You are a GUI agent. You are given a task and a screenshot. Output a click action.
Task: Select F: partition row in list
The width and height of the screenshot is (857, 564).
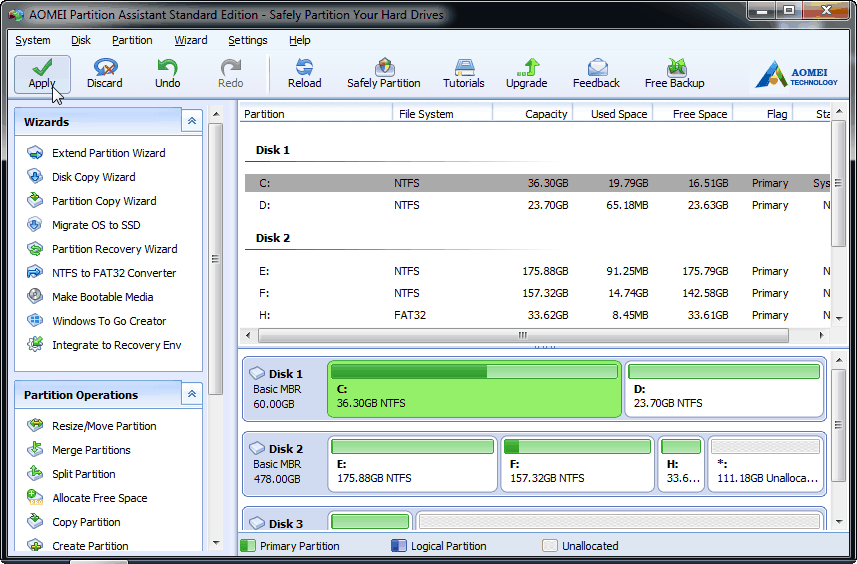pyautogui.click(x=537, y=293)
